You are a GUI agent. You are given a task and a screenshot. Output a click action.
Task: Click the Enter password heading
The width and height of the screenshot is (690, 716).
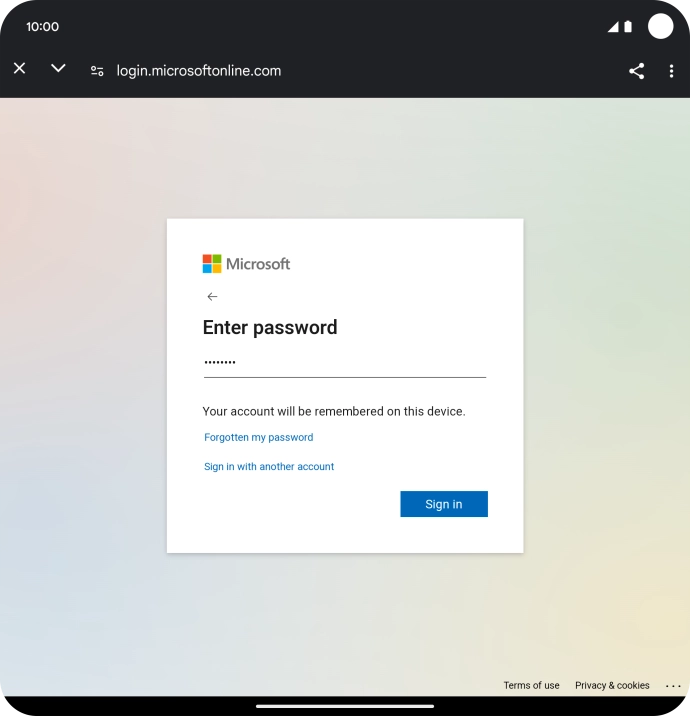[270, 327]
